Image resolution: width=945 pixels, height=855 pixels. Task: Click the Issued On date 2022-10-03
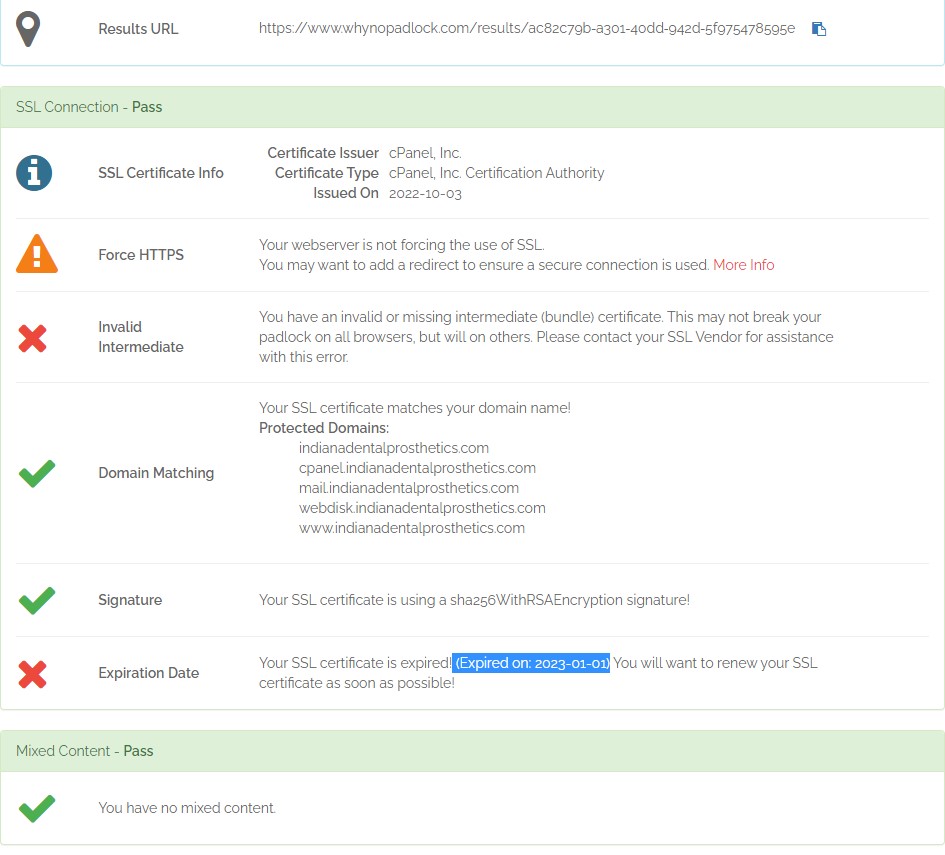[425, 193]
